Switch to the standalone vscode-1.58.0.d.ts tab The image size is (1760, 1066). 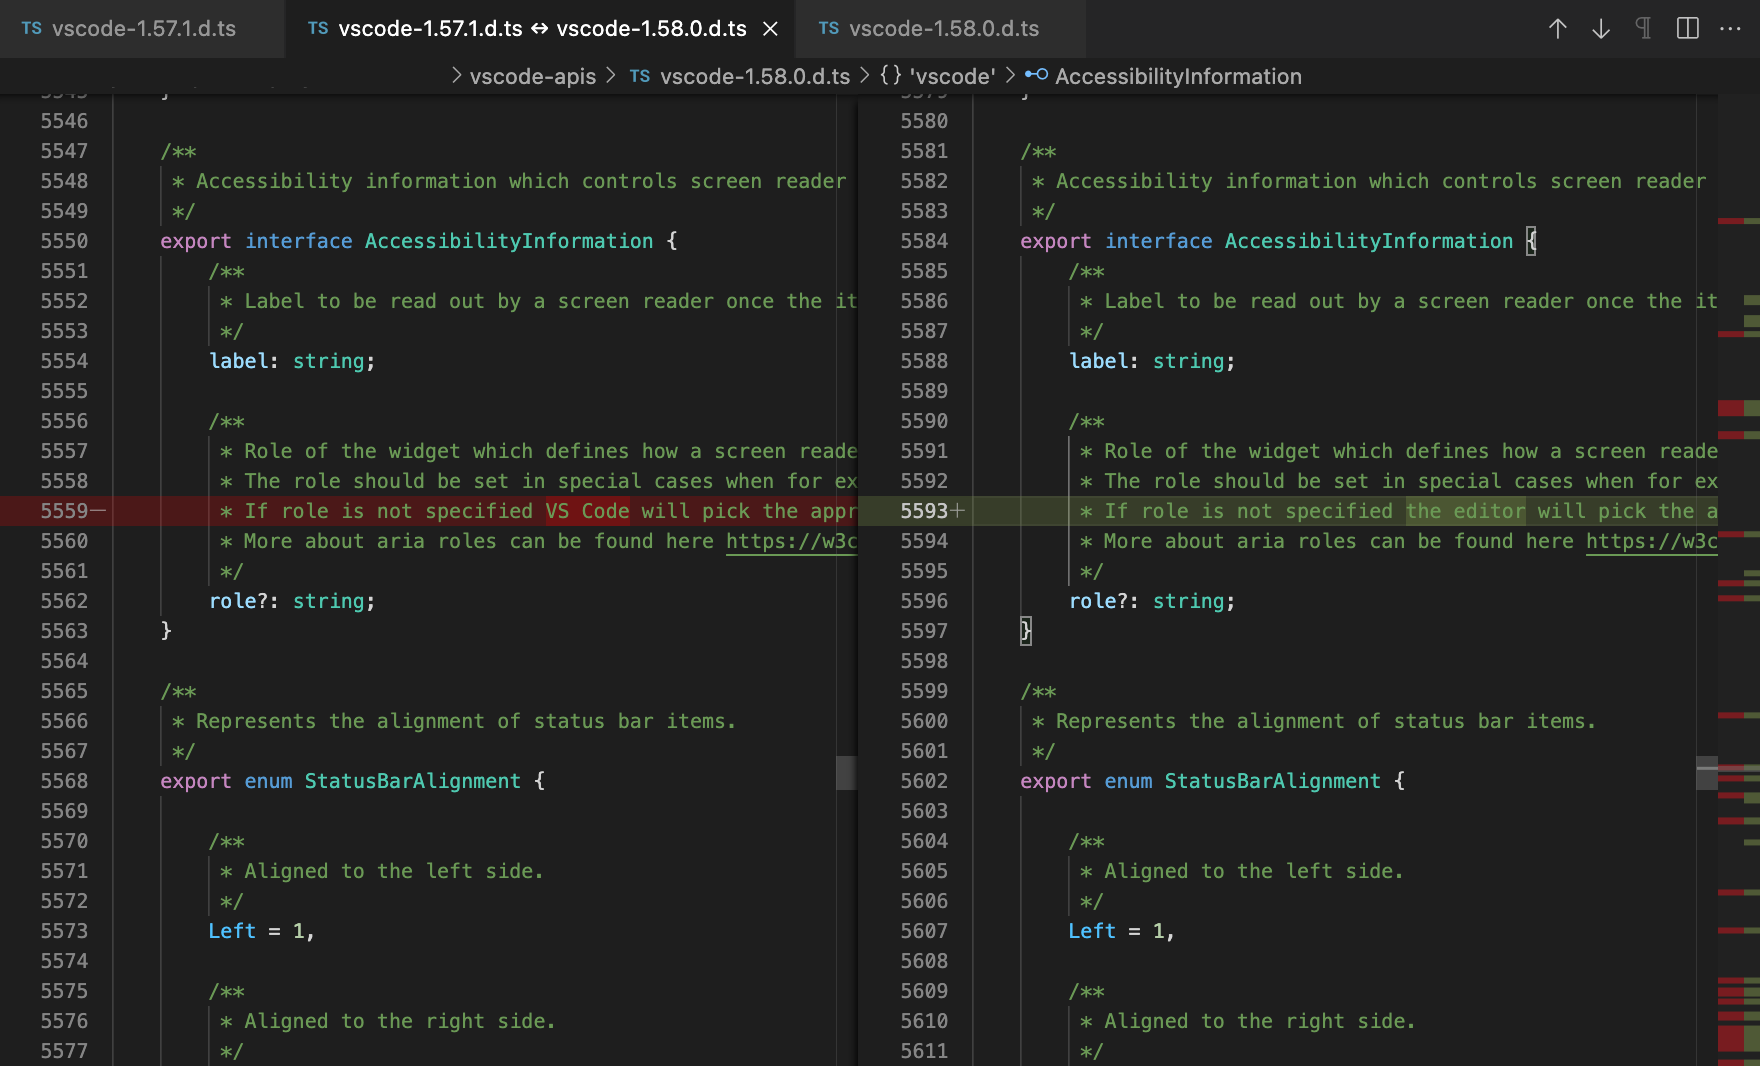[x=943, y=29]
